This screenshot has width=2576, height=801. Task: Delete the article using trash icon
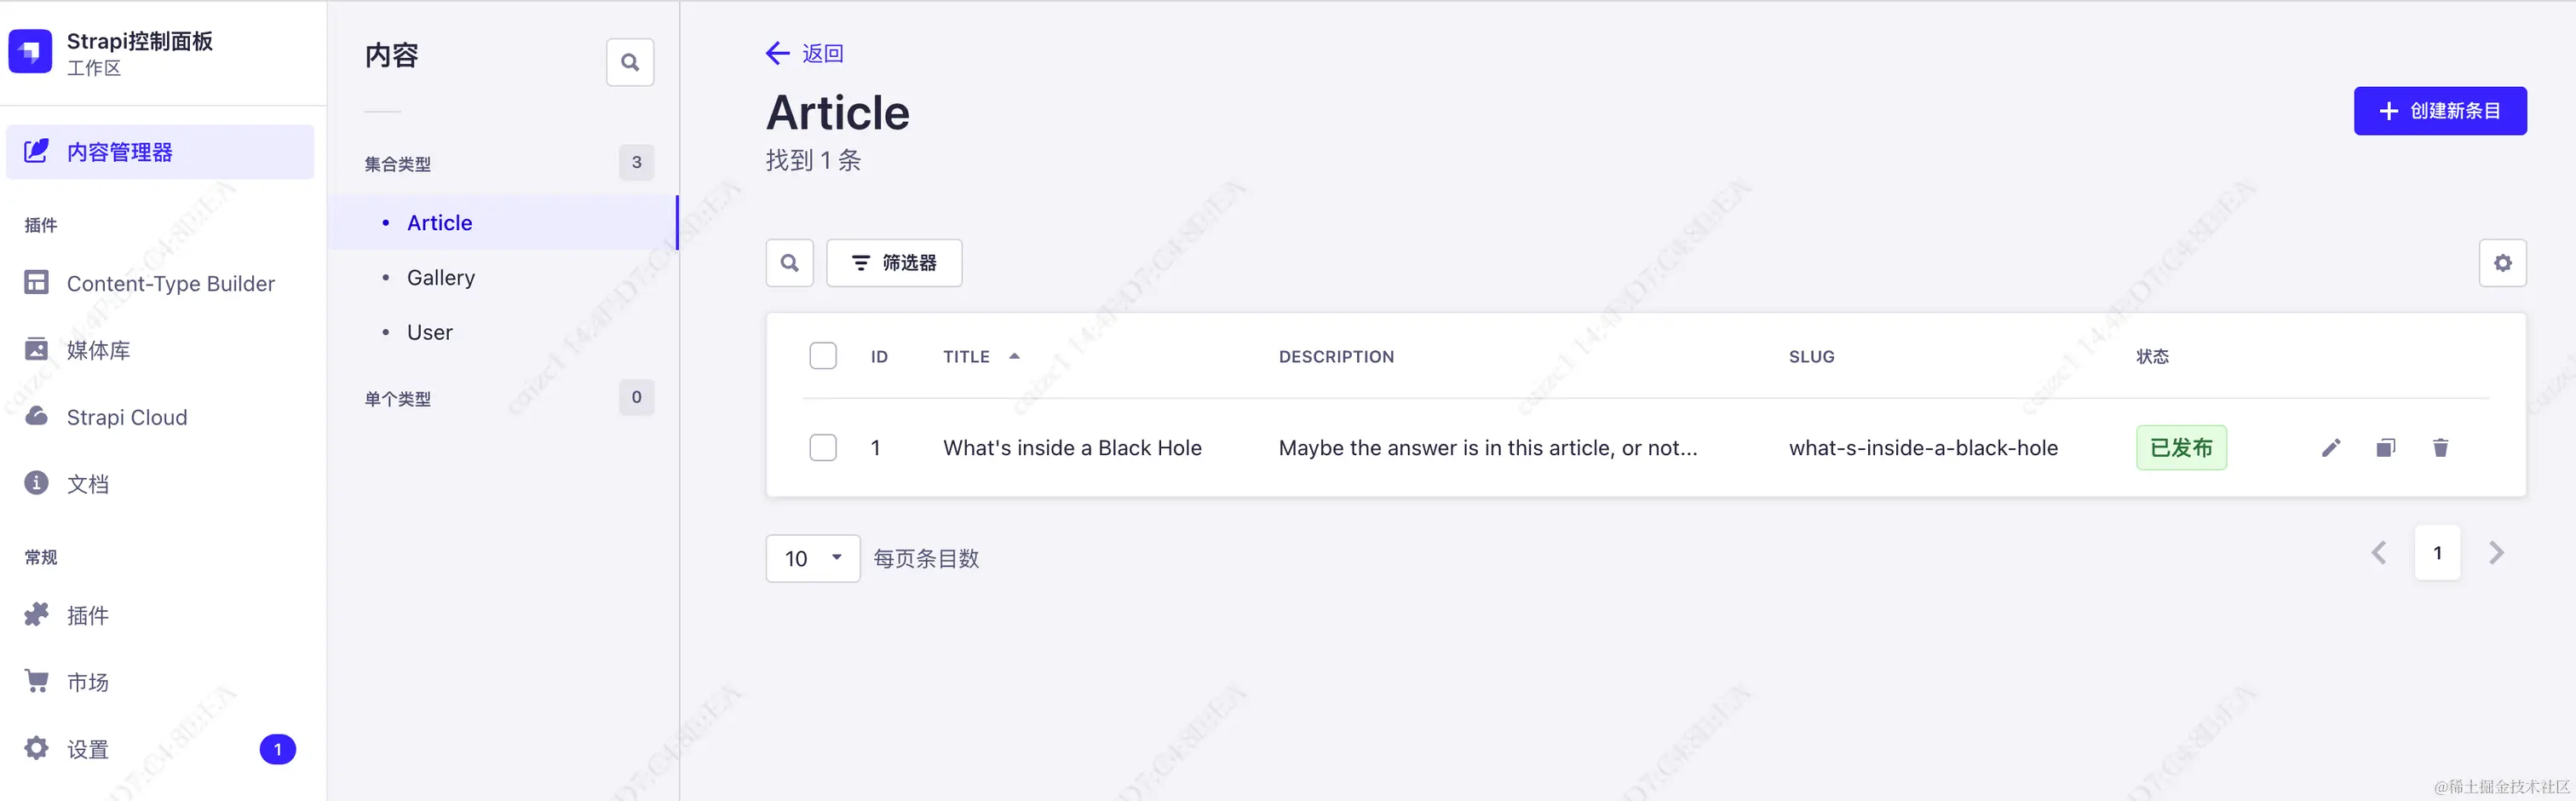(2440, 448)
